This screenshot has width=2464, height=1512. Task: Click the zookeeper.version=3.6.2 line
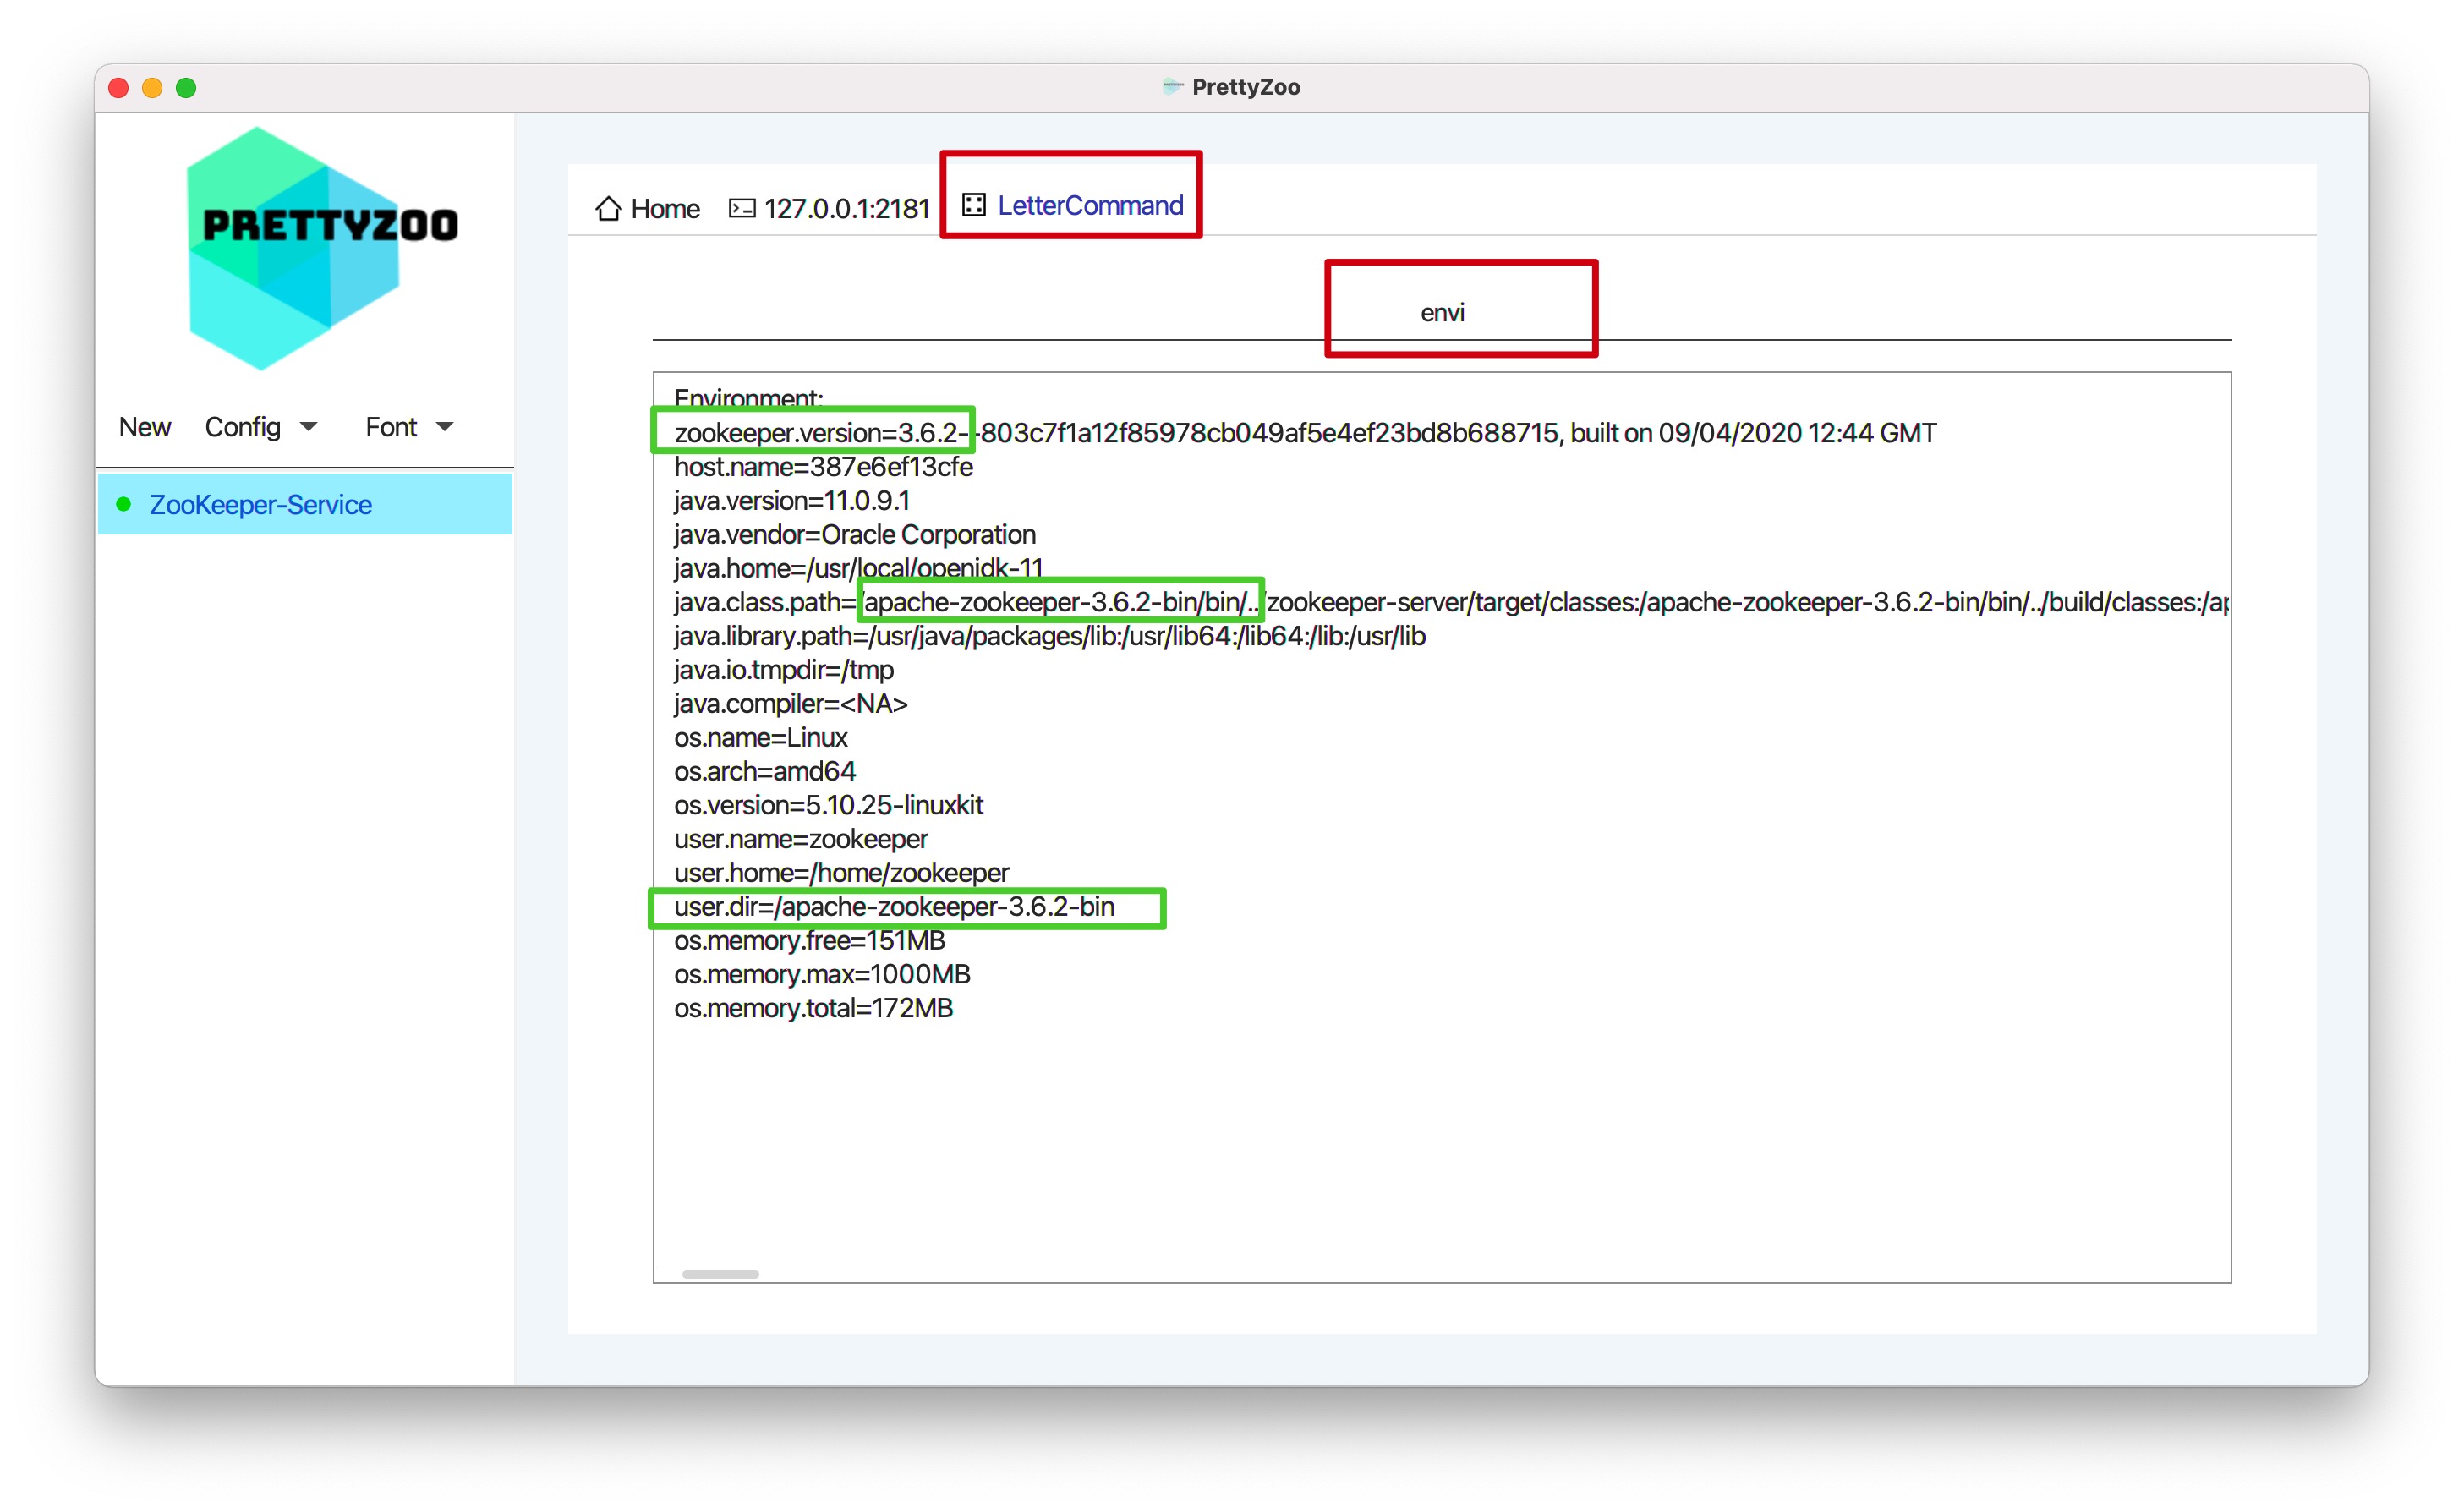(x=1305, y=433)
